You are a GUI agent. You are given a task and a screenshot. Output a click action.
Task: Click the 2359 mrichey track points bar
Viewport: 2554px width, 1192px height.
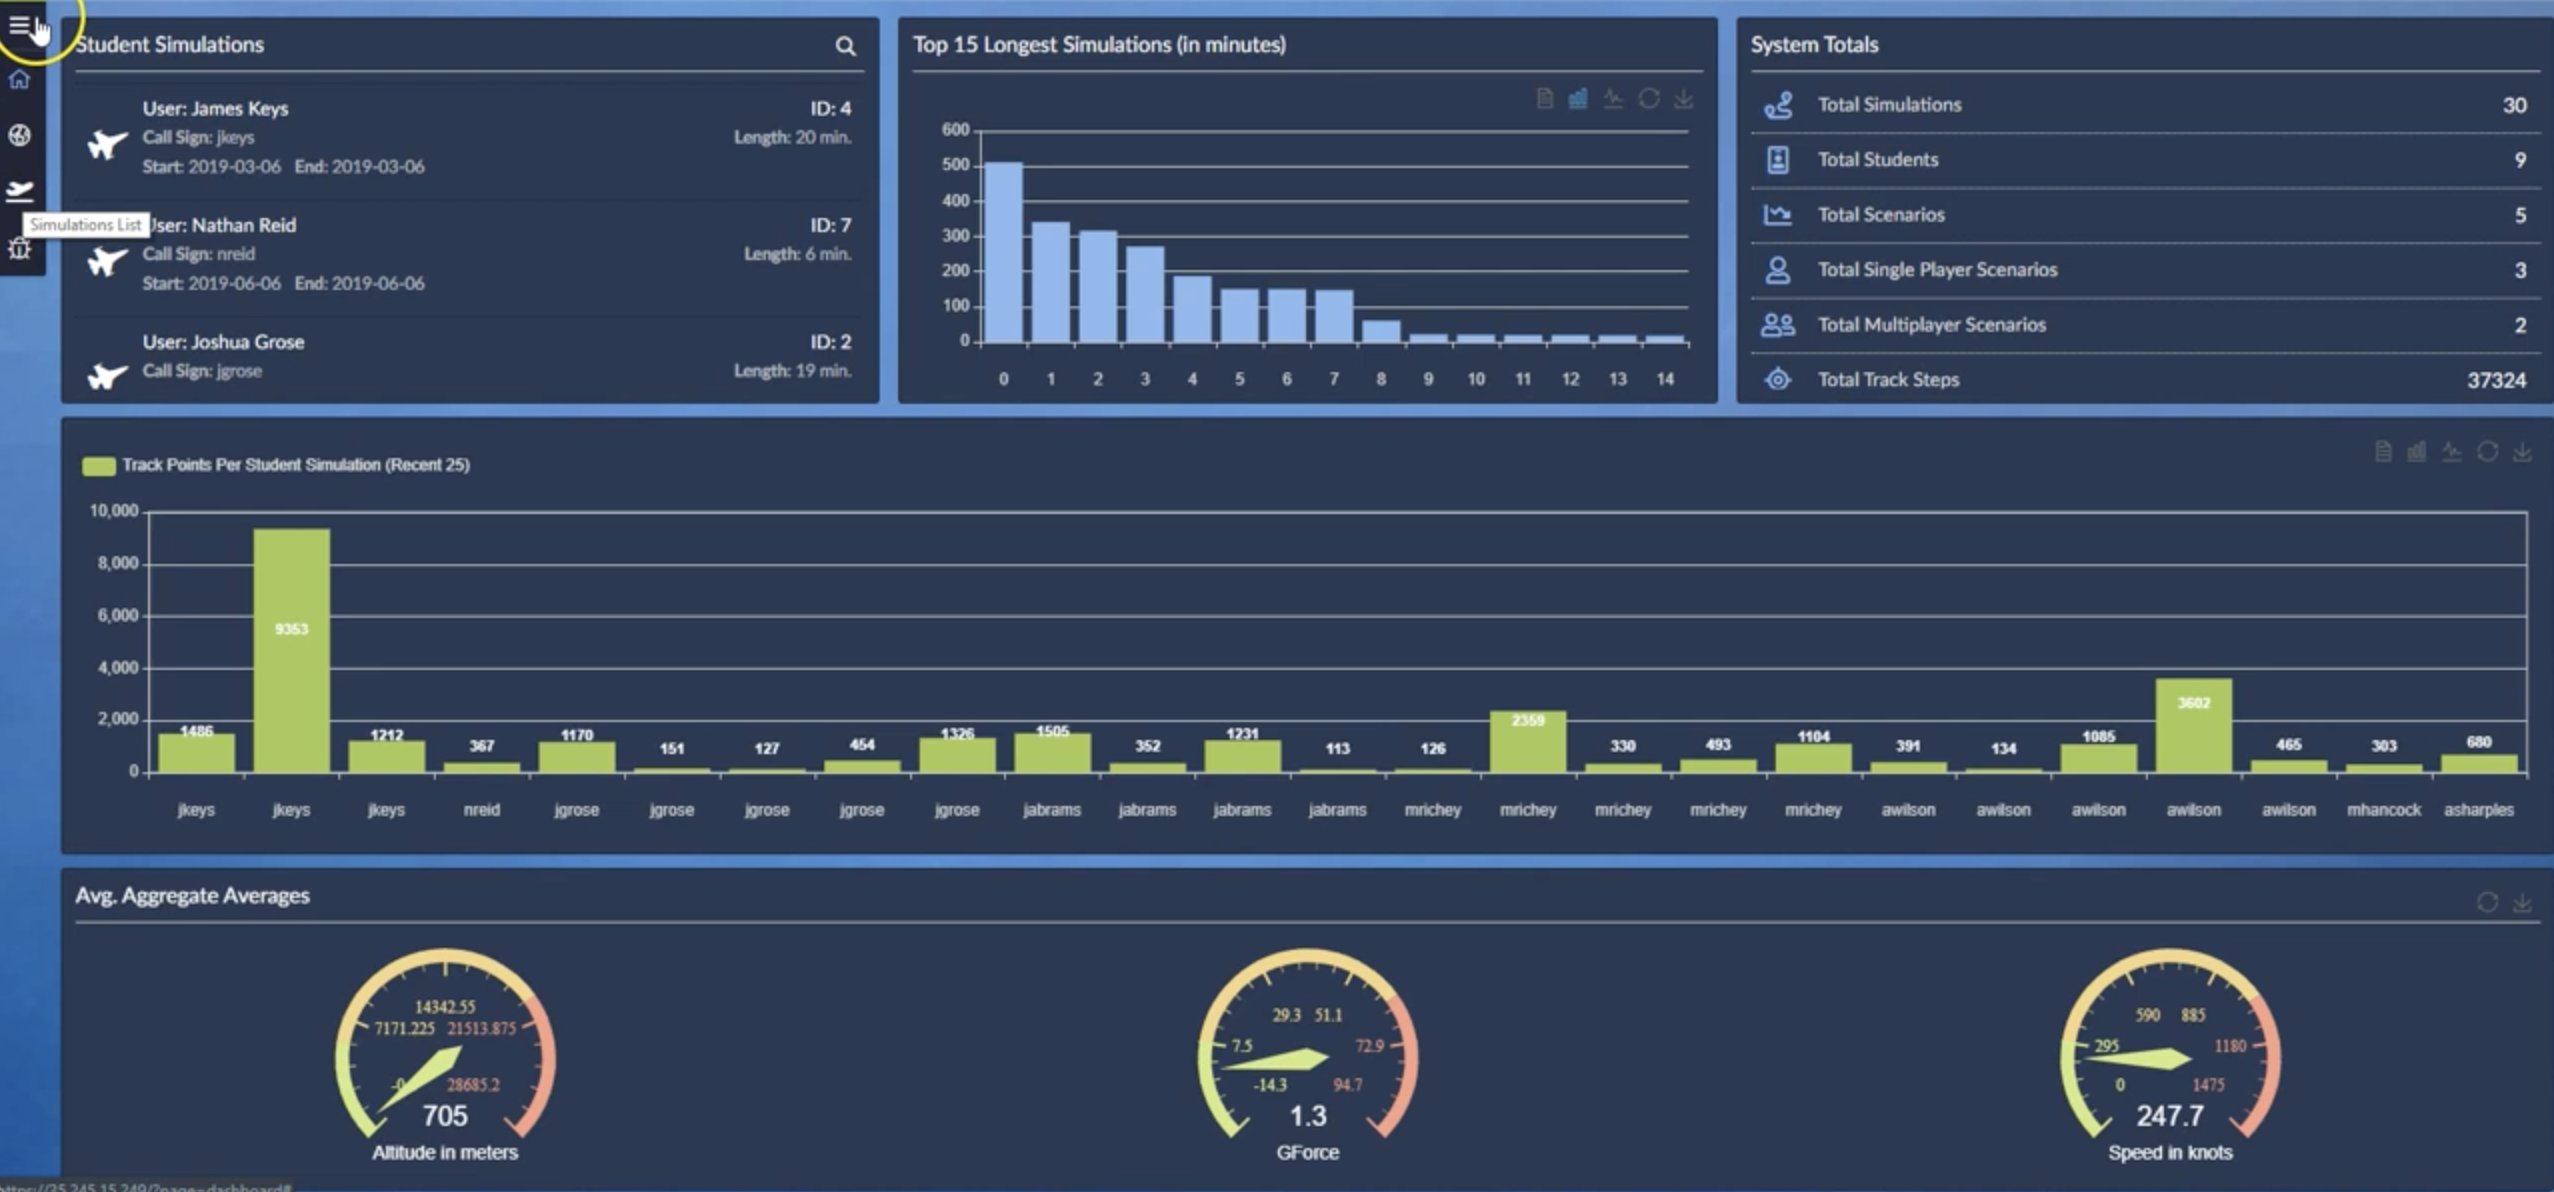click(1528, 741)
